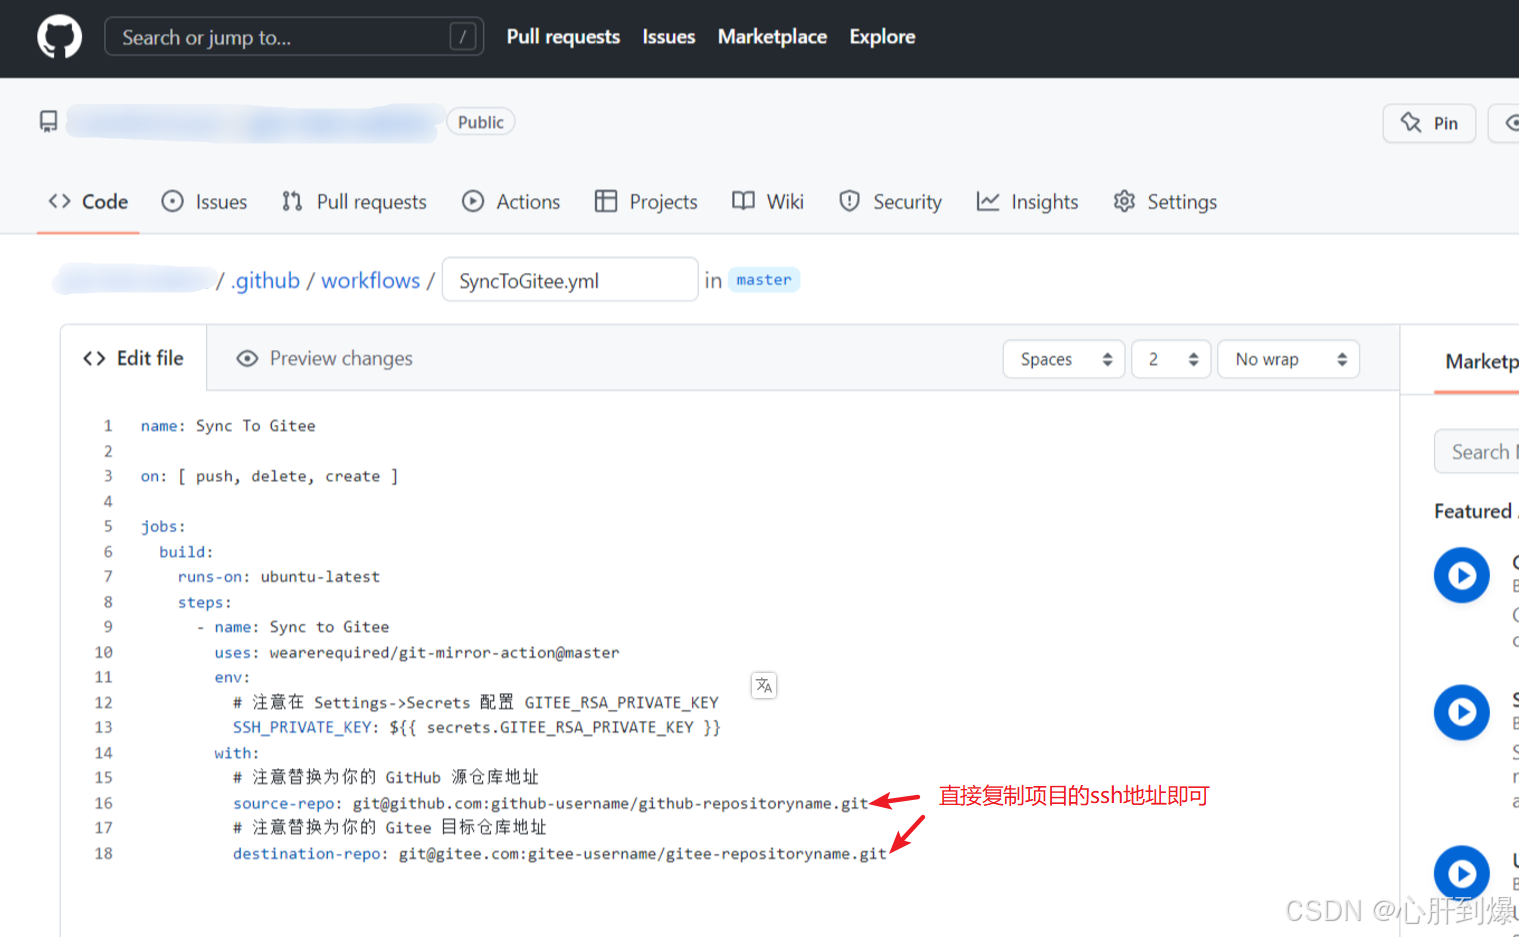Viewport: 1519px width, 937px height.
Task: Open the Projects tab
Action: point(646,202)
